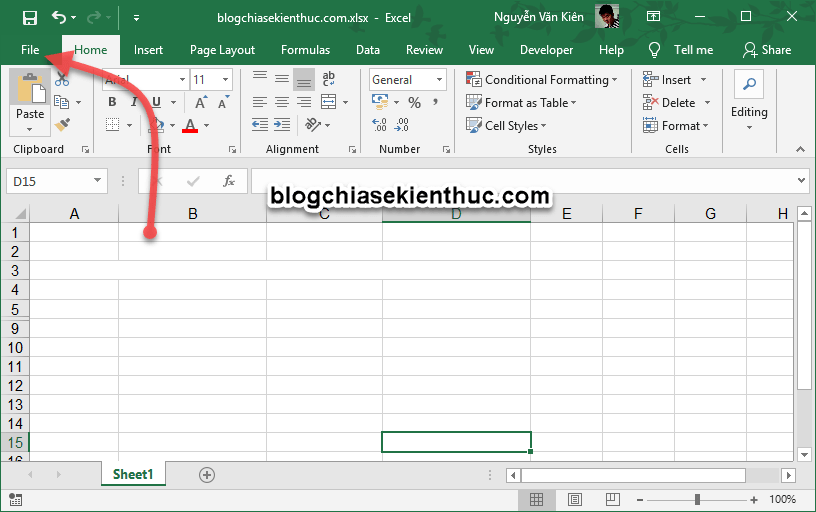Viewport: 816px width, 512px height.
Task: Toggle bold formatting
Action: pyautogui.click(x=112, y=102)
